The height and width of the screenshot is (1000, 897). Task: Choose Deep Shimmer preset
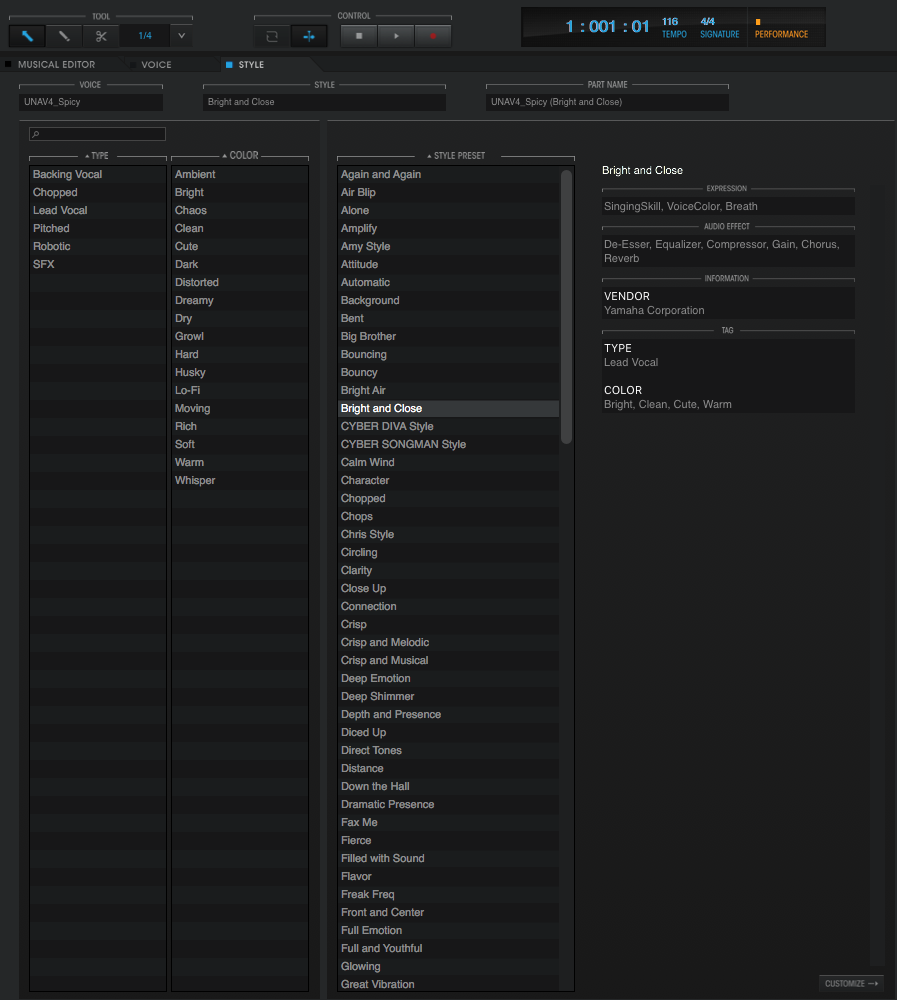click(x=448, y=696)
